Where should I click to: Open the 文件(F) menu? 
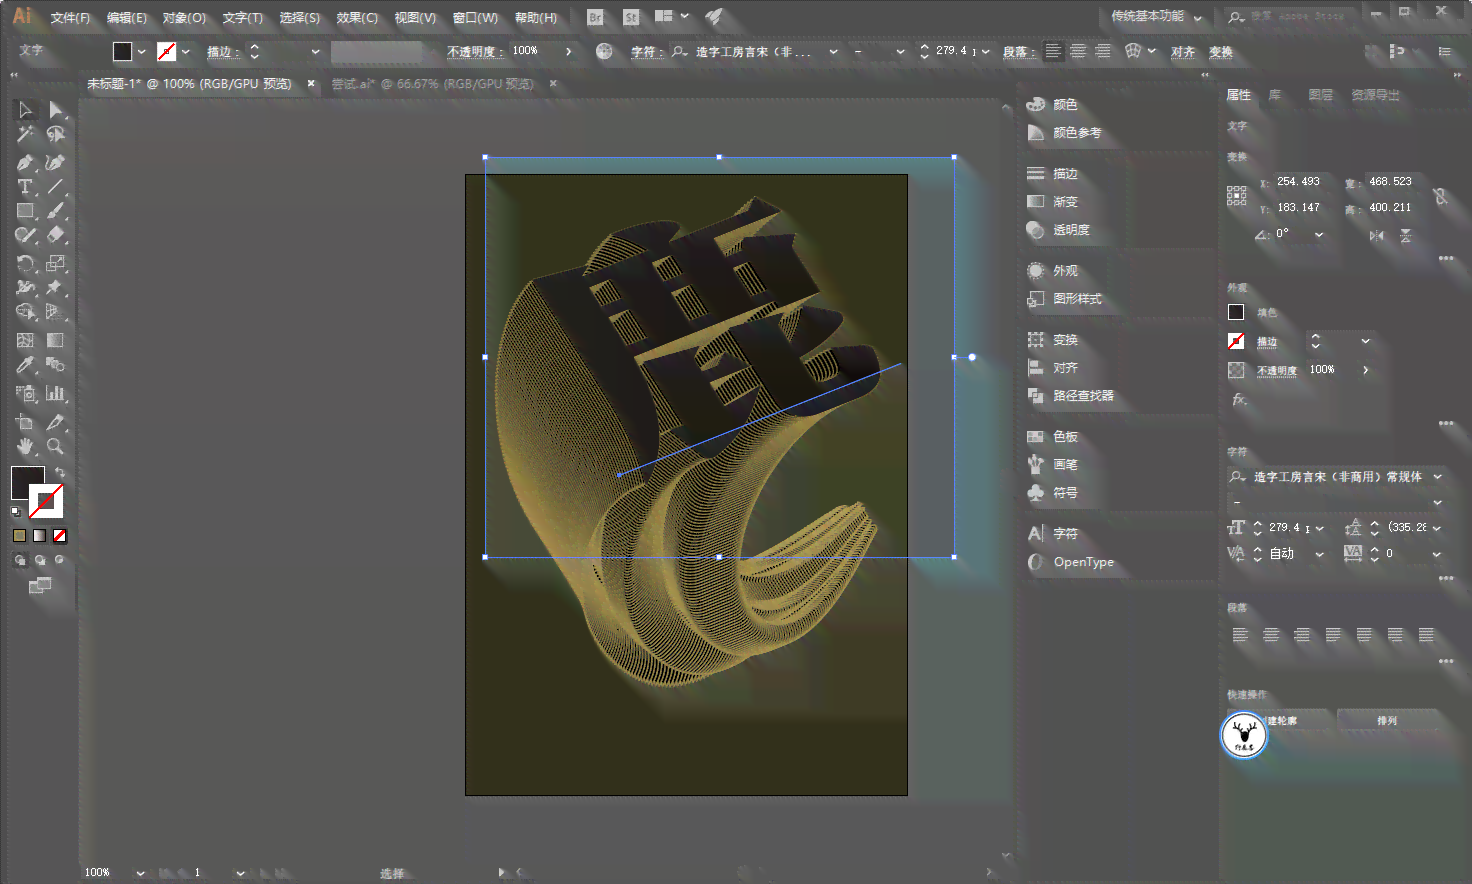[x=70, y=18]
